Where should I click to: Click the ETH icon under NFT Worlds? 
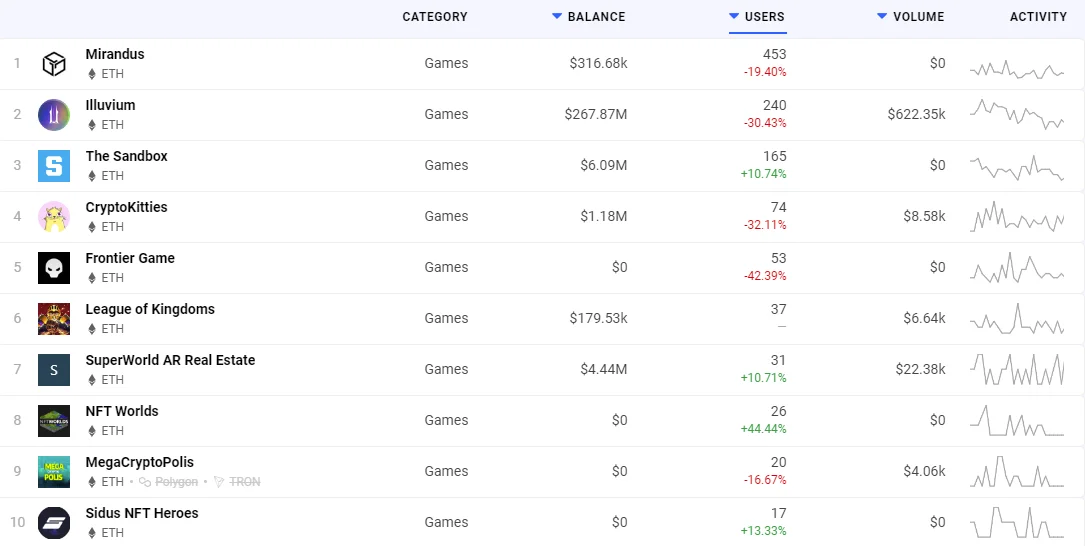coord(91,430)
